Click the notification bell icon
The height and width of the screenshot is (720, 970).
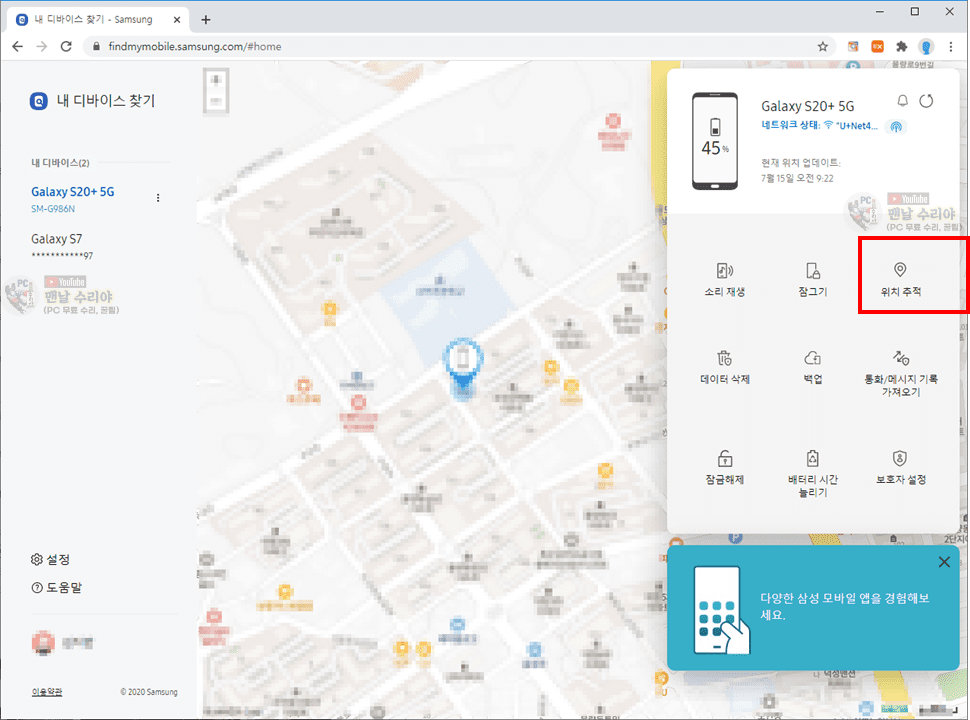click(903, 101)
